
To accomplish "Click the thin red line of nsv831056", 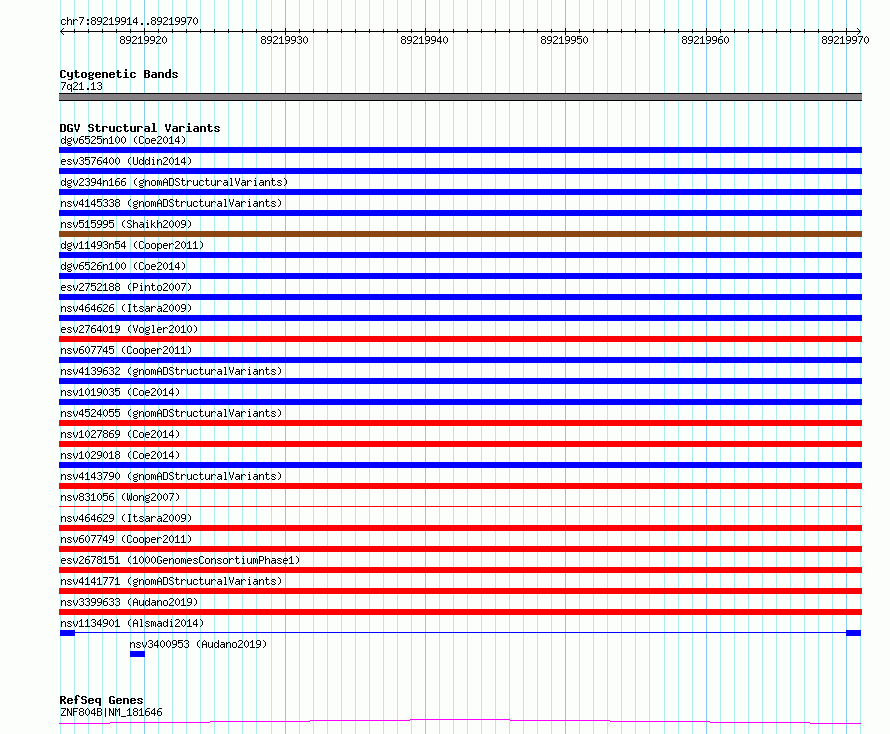I will [x=460, y=506].
